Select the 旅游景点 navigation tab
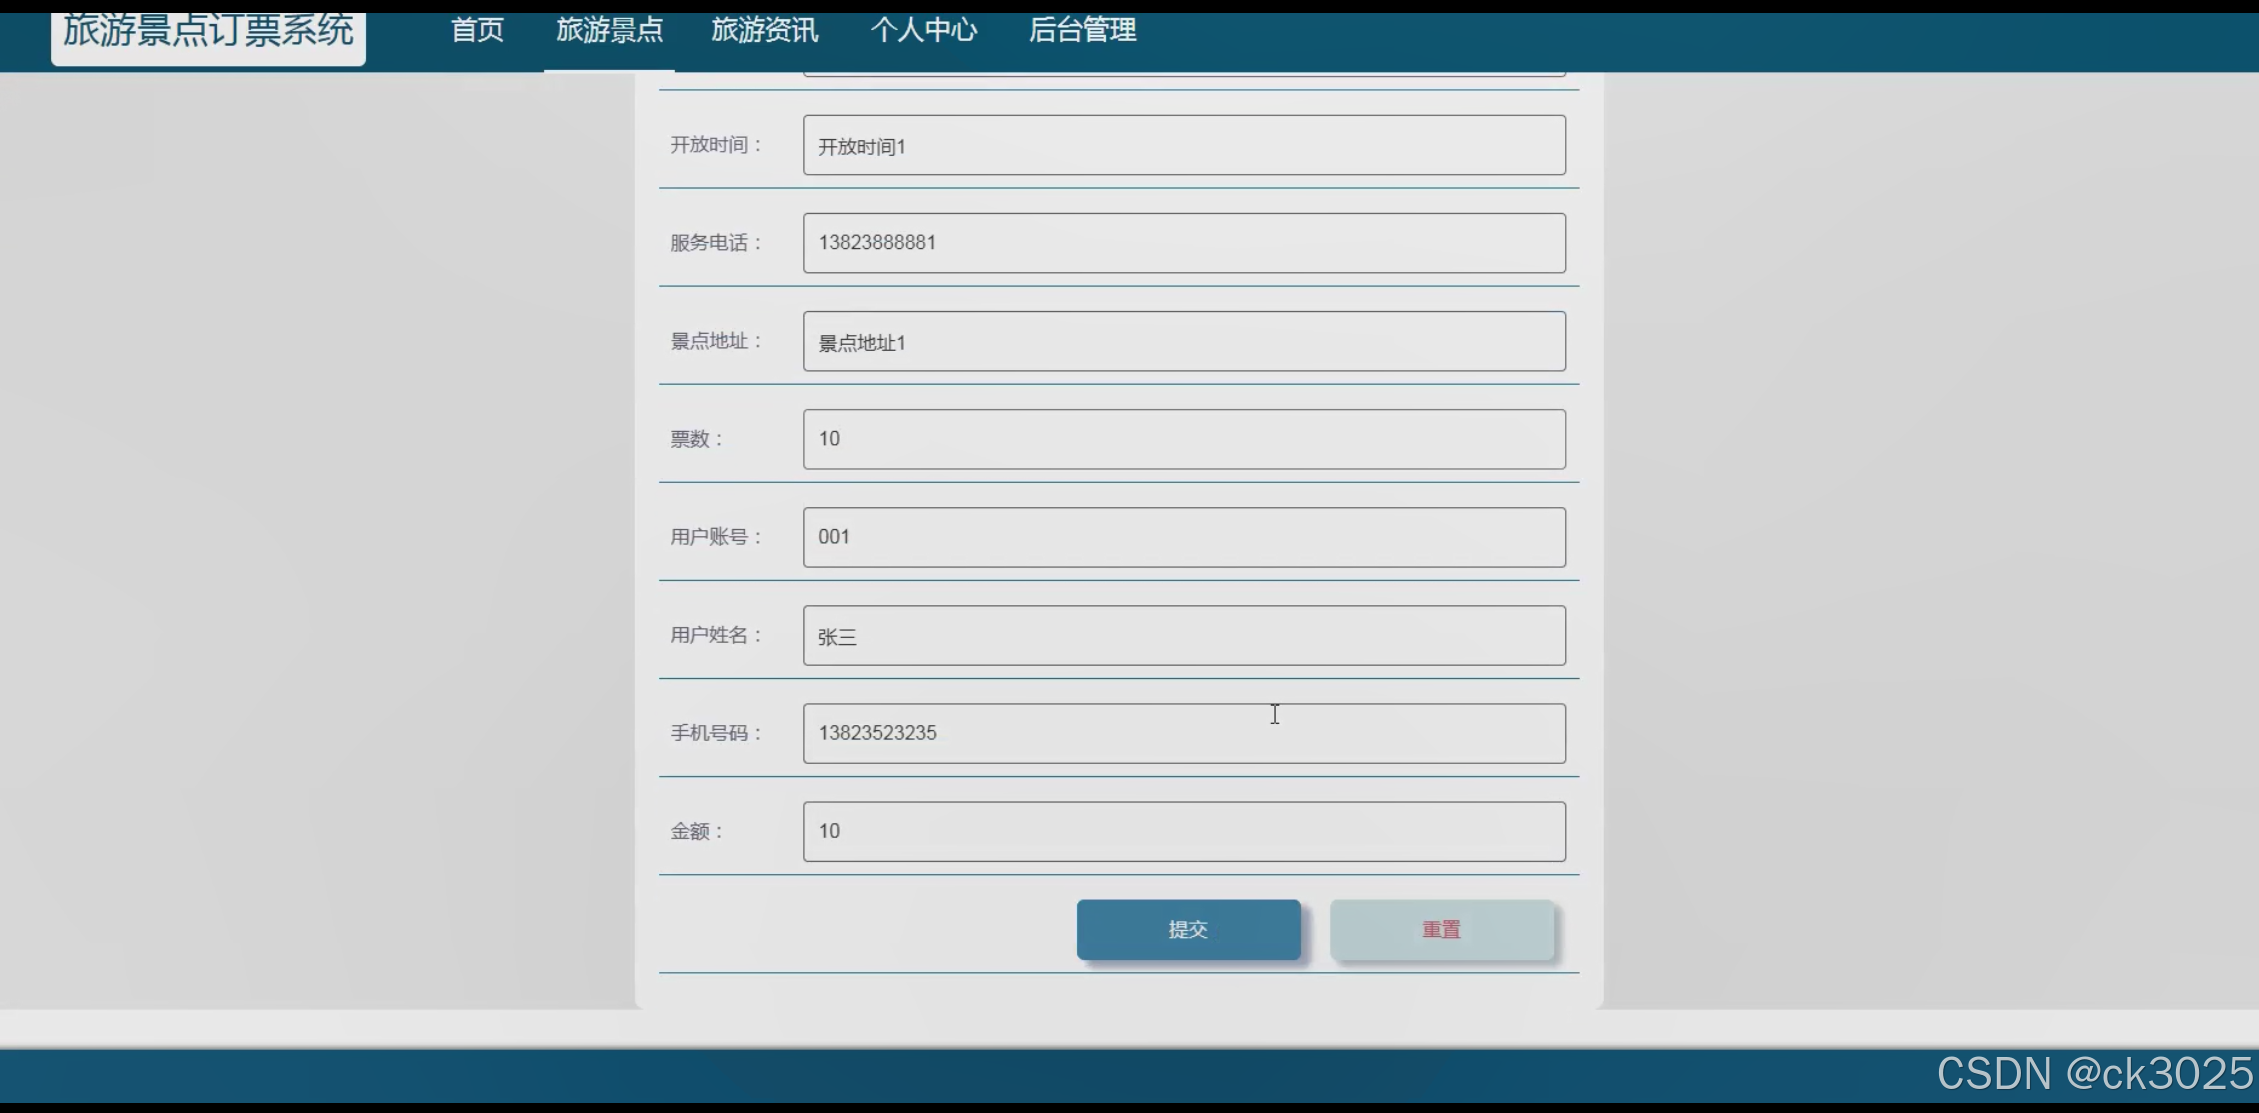Viewport: 2259px width, 1113px height. point(609,31)
